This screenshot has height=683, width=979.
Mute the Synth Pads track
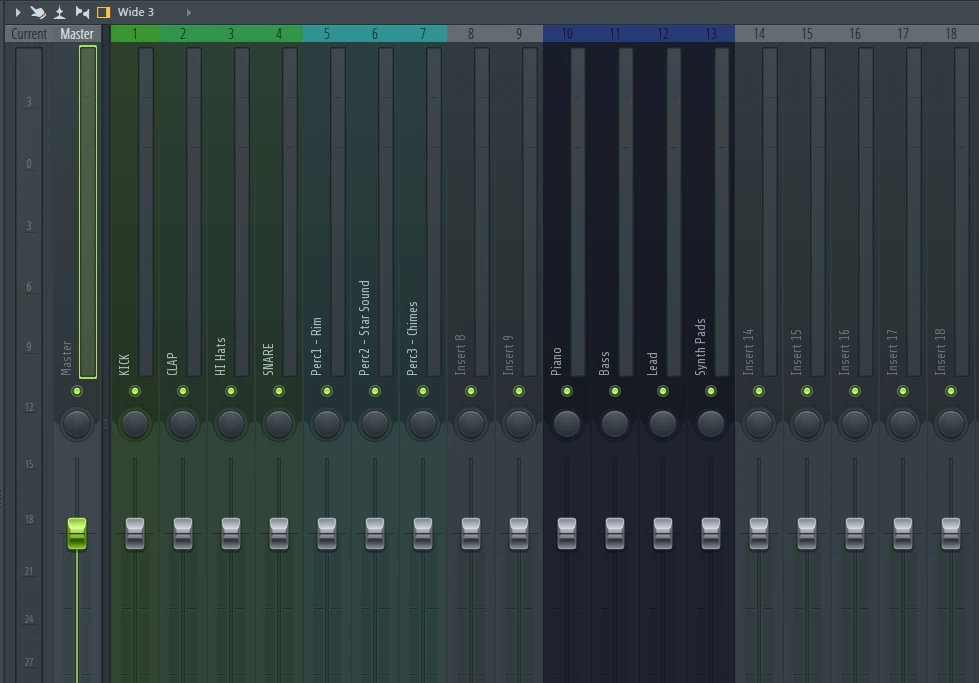(711, 391)
